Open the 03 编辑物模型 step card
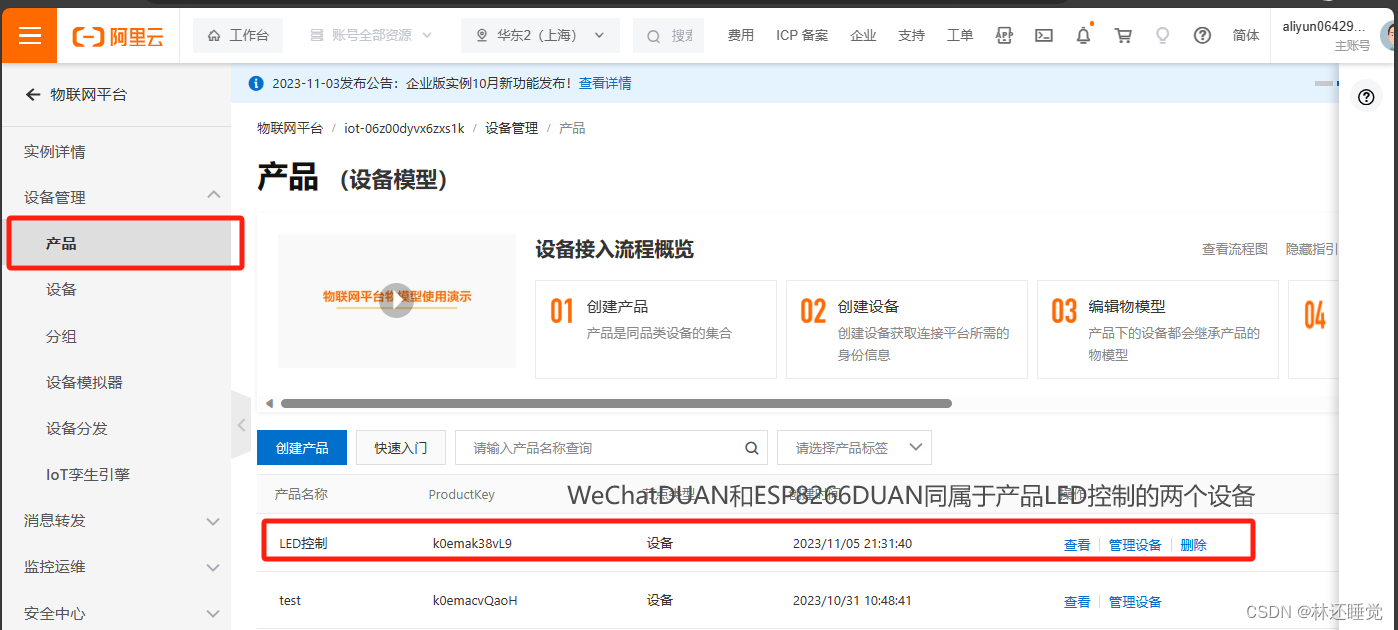Screen dimensions: 1398x630 tap(1158, 329)
